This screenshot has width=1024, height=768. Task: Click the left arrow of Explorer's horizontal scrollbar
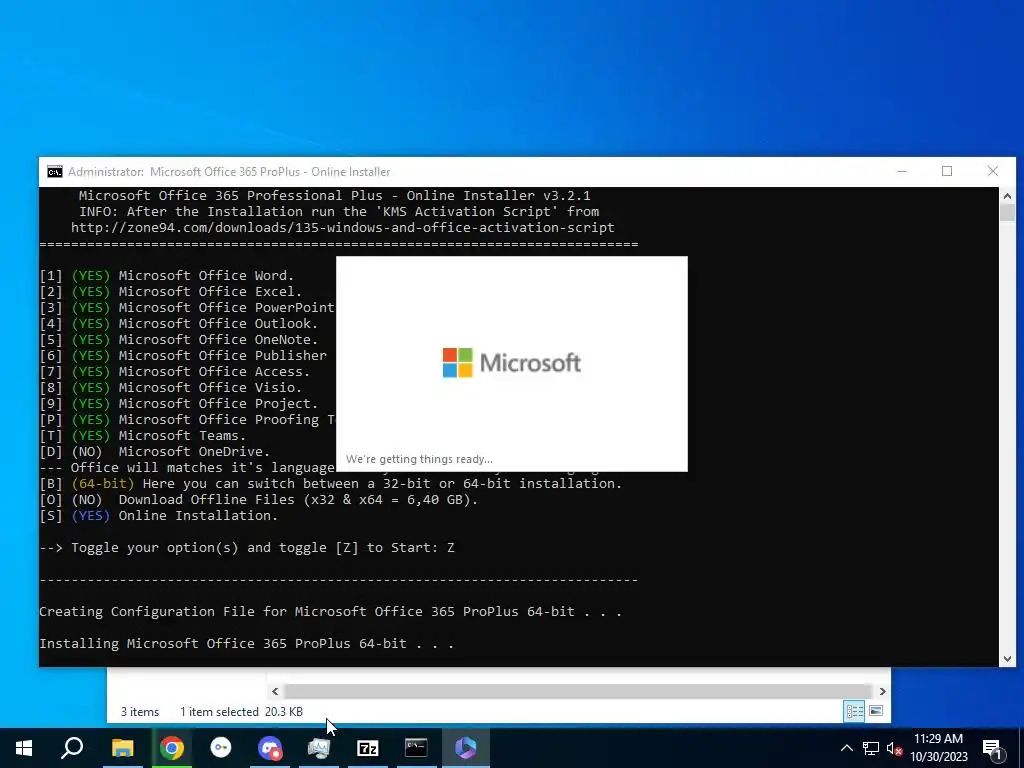pyautogui.click(x=275, y=691)
